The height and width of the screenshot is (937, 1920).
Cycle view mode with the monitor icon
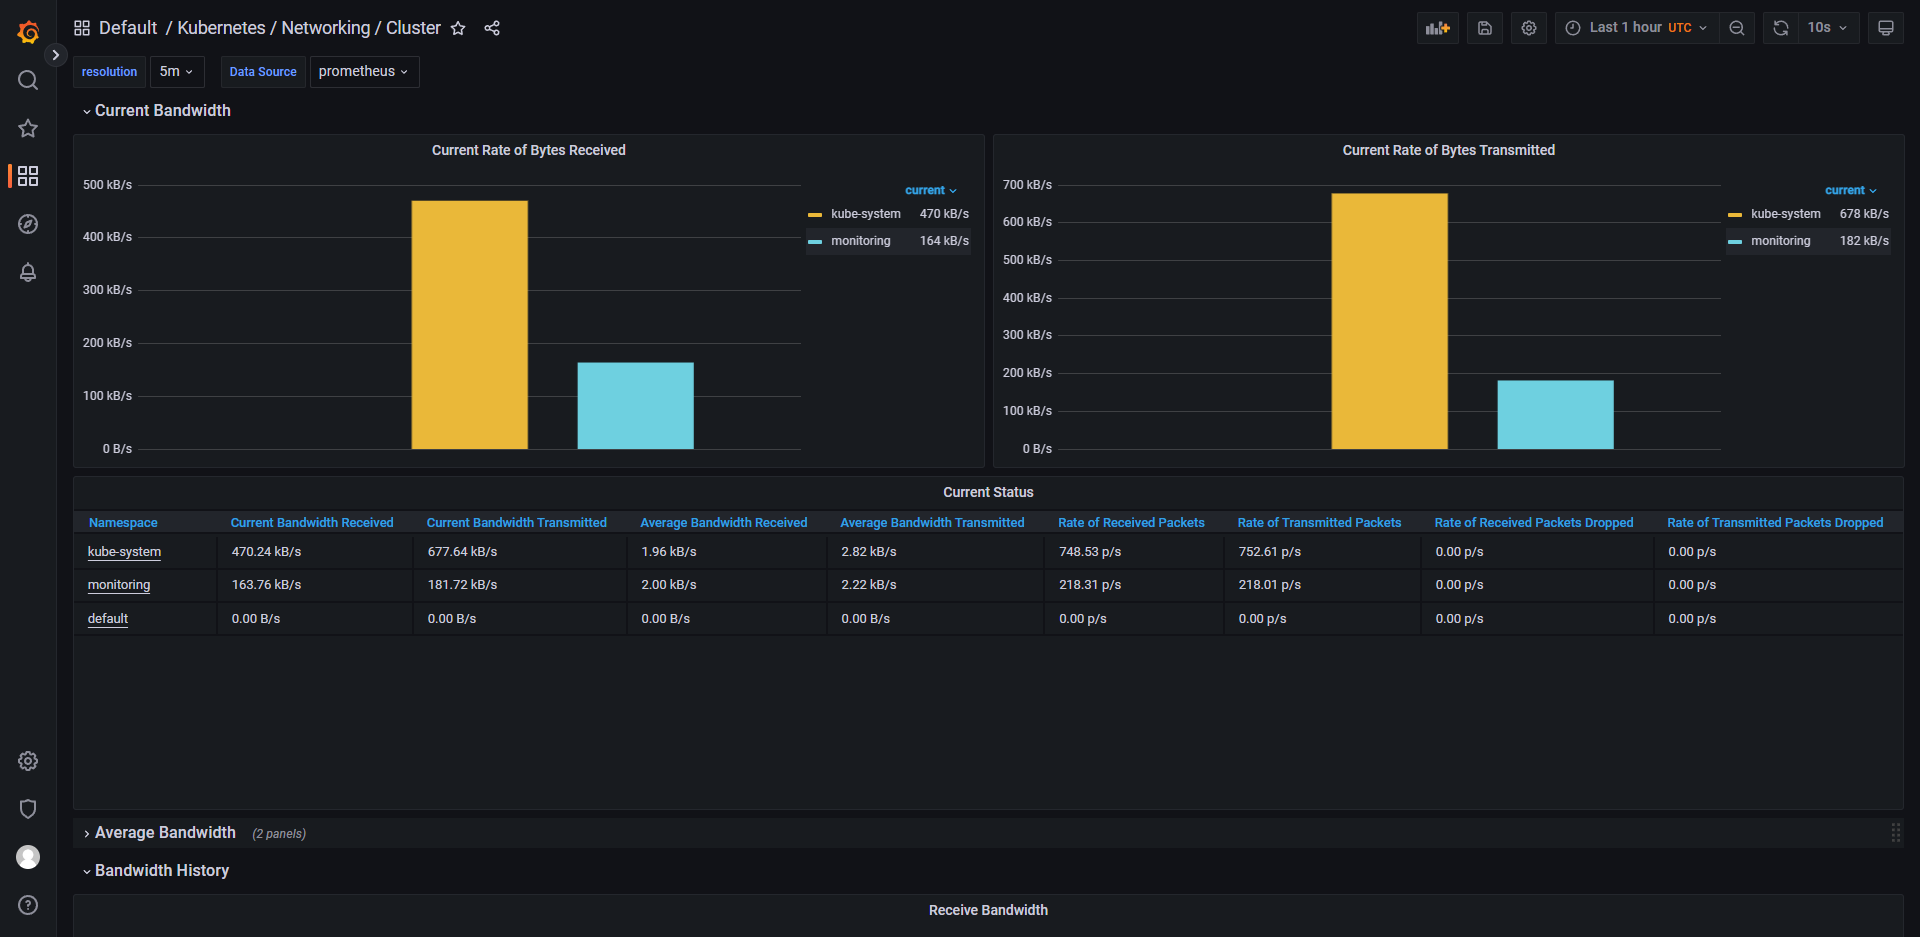tap(1886, 28)
